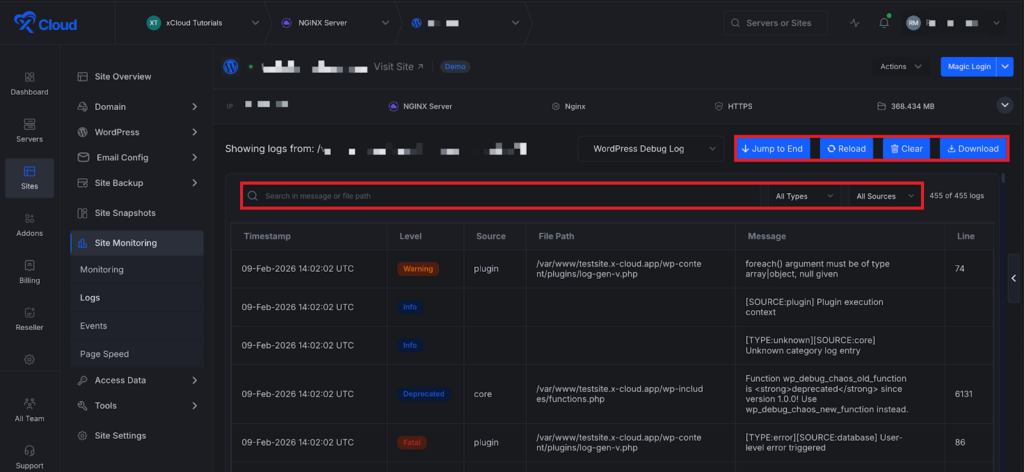The height and width of the screenshot is (472, 1024).
Task: Expand the Tools menu
Action: point(137,405)
